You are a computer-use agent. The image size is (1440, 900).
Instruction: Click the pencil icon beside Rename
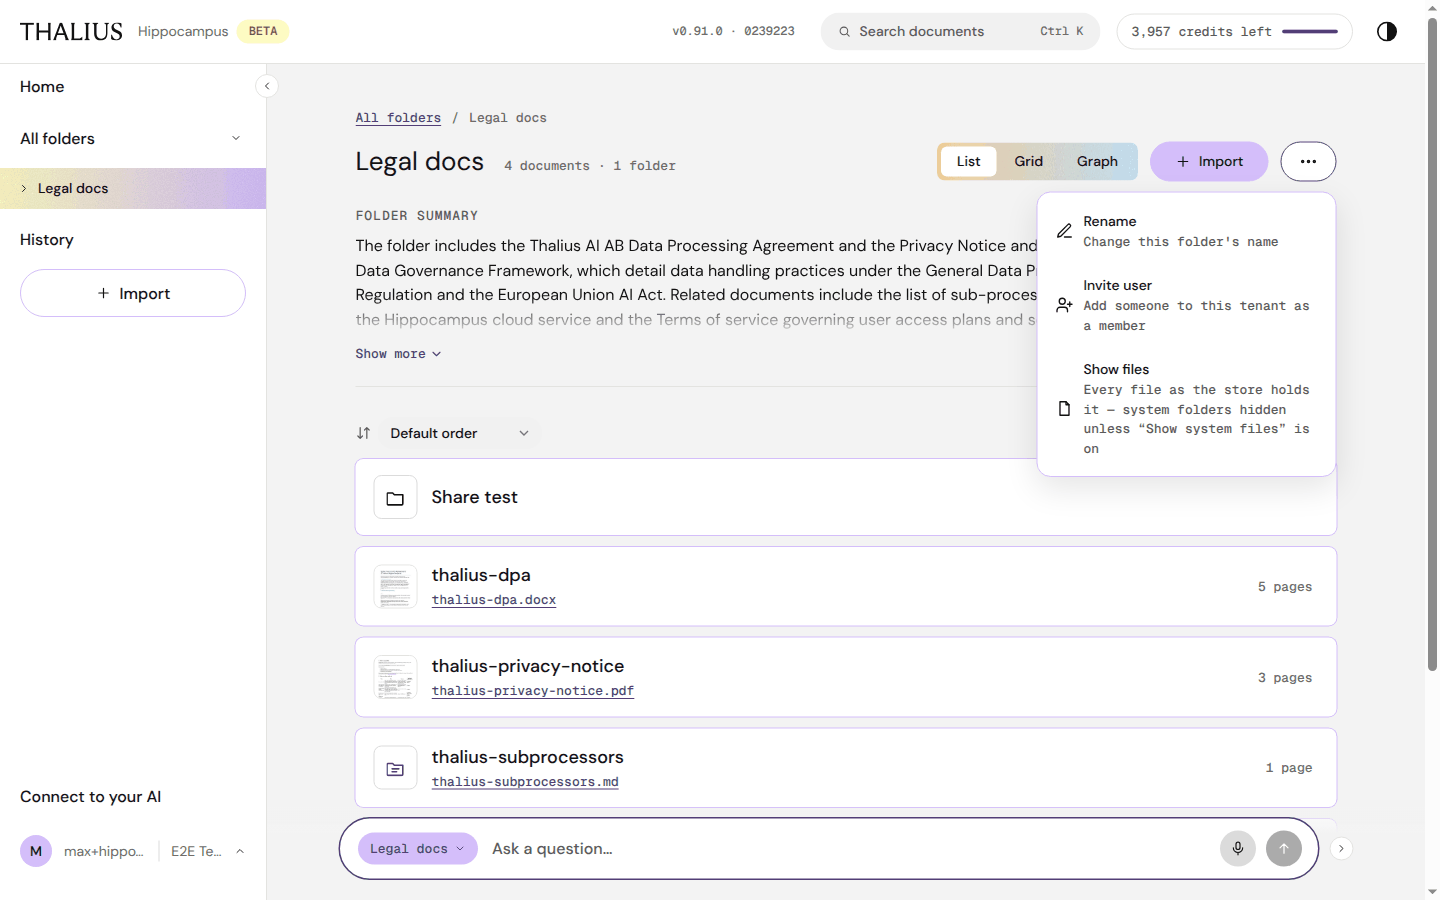pyautogui.click(x=1064, y=231)
